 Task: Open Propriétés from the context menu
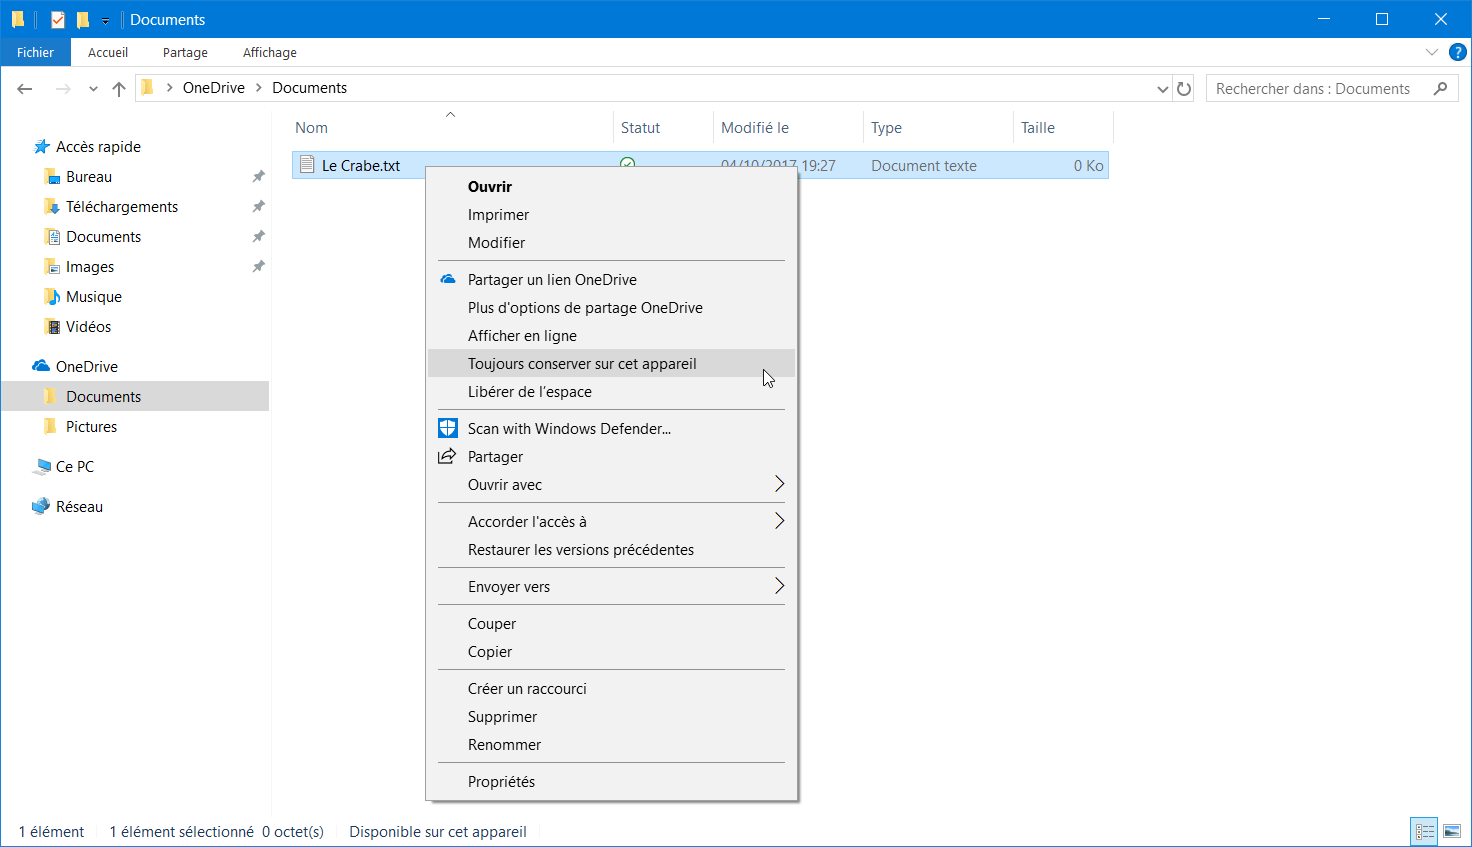[611, 782]
